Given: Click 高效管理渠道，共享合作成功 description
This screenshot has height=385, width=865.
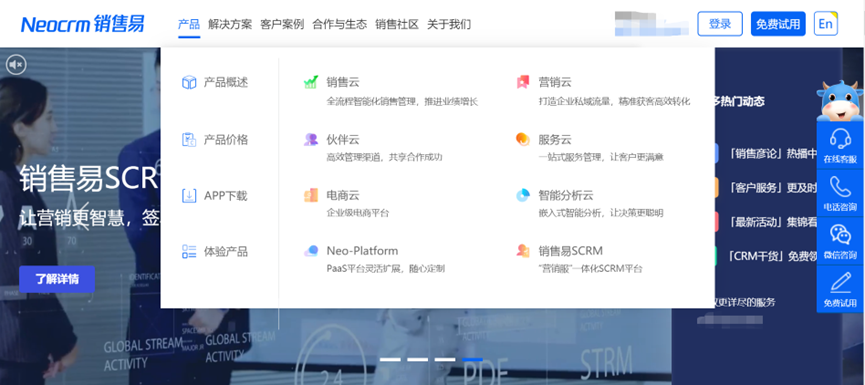Looking at the screenshot, I should click(x=385, y=157).
